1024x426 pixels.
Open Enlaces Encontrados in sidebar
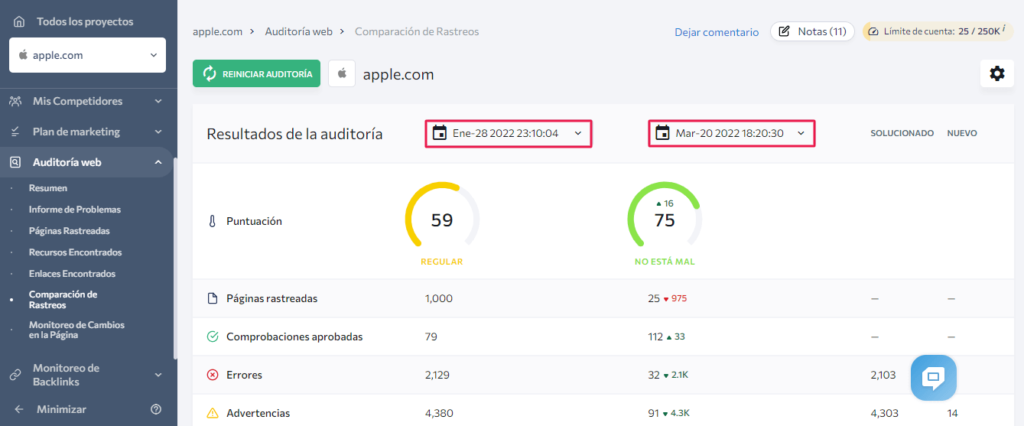click(72, 274)
